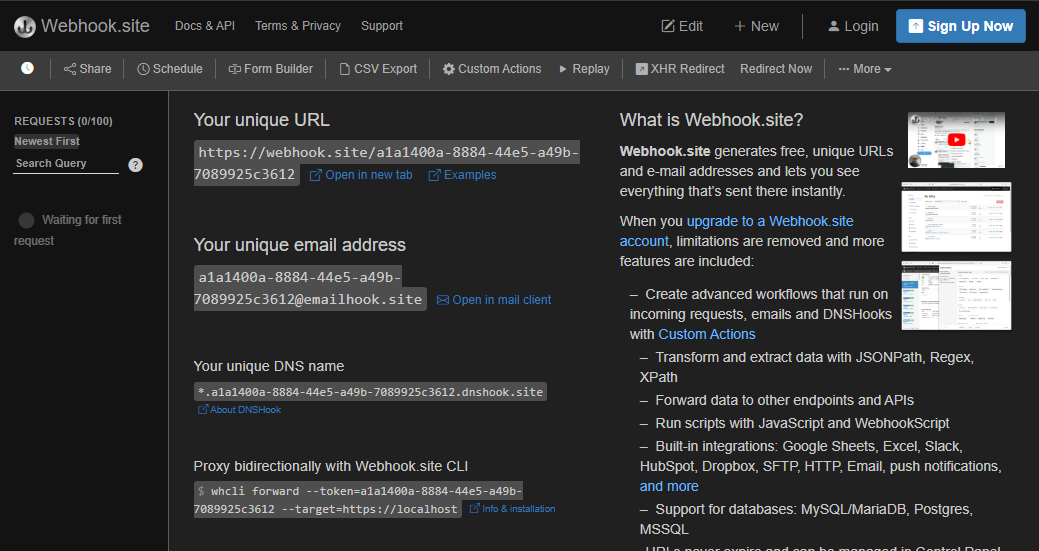Click the XHR Redirect arrow icon
Image resolution: width=1039 pixels, height=551 pixels.
pos(641,69)
